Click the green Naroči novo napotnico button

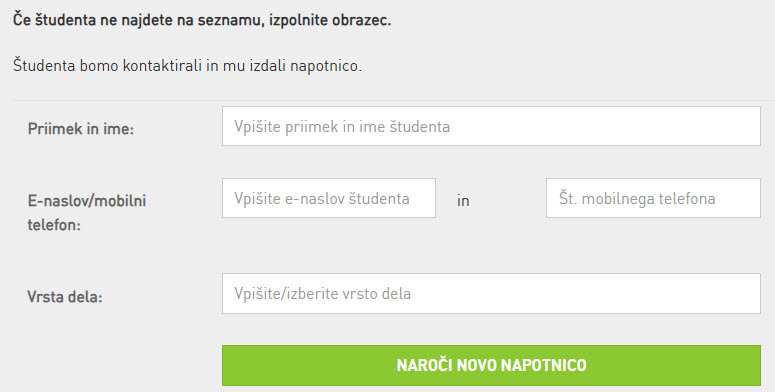pyautogui.click(x=491, y=365)
